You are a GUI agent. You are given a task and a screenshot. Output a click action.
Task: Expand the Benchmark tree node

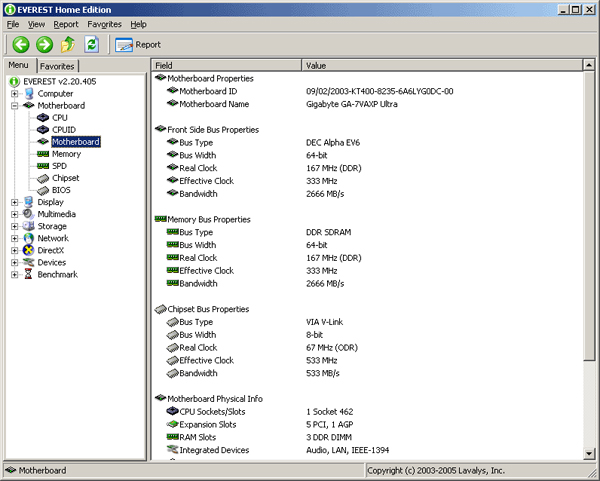coord(15,274)
